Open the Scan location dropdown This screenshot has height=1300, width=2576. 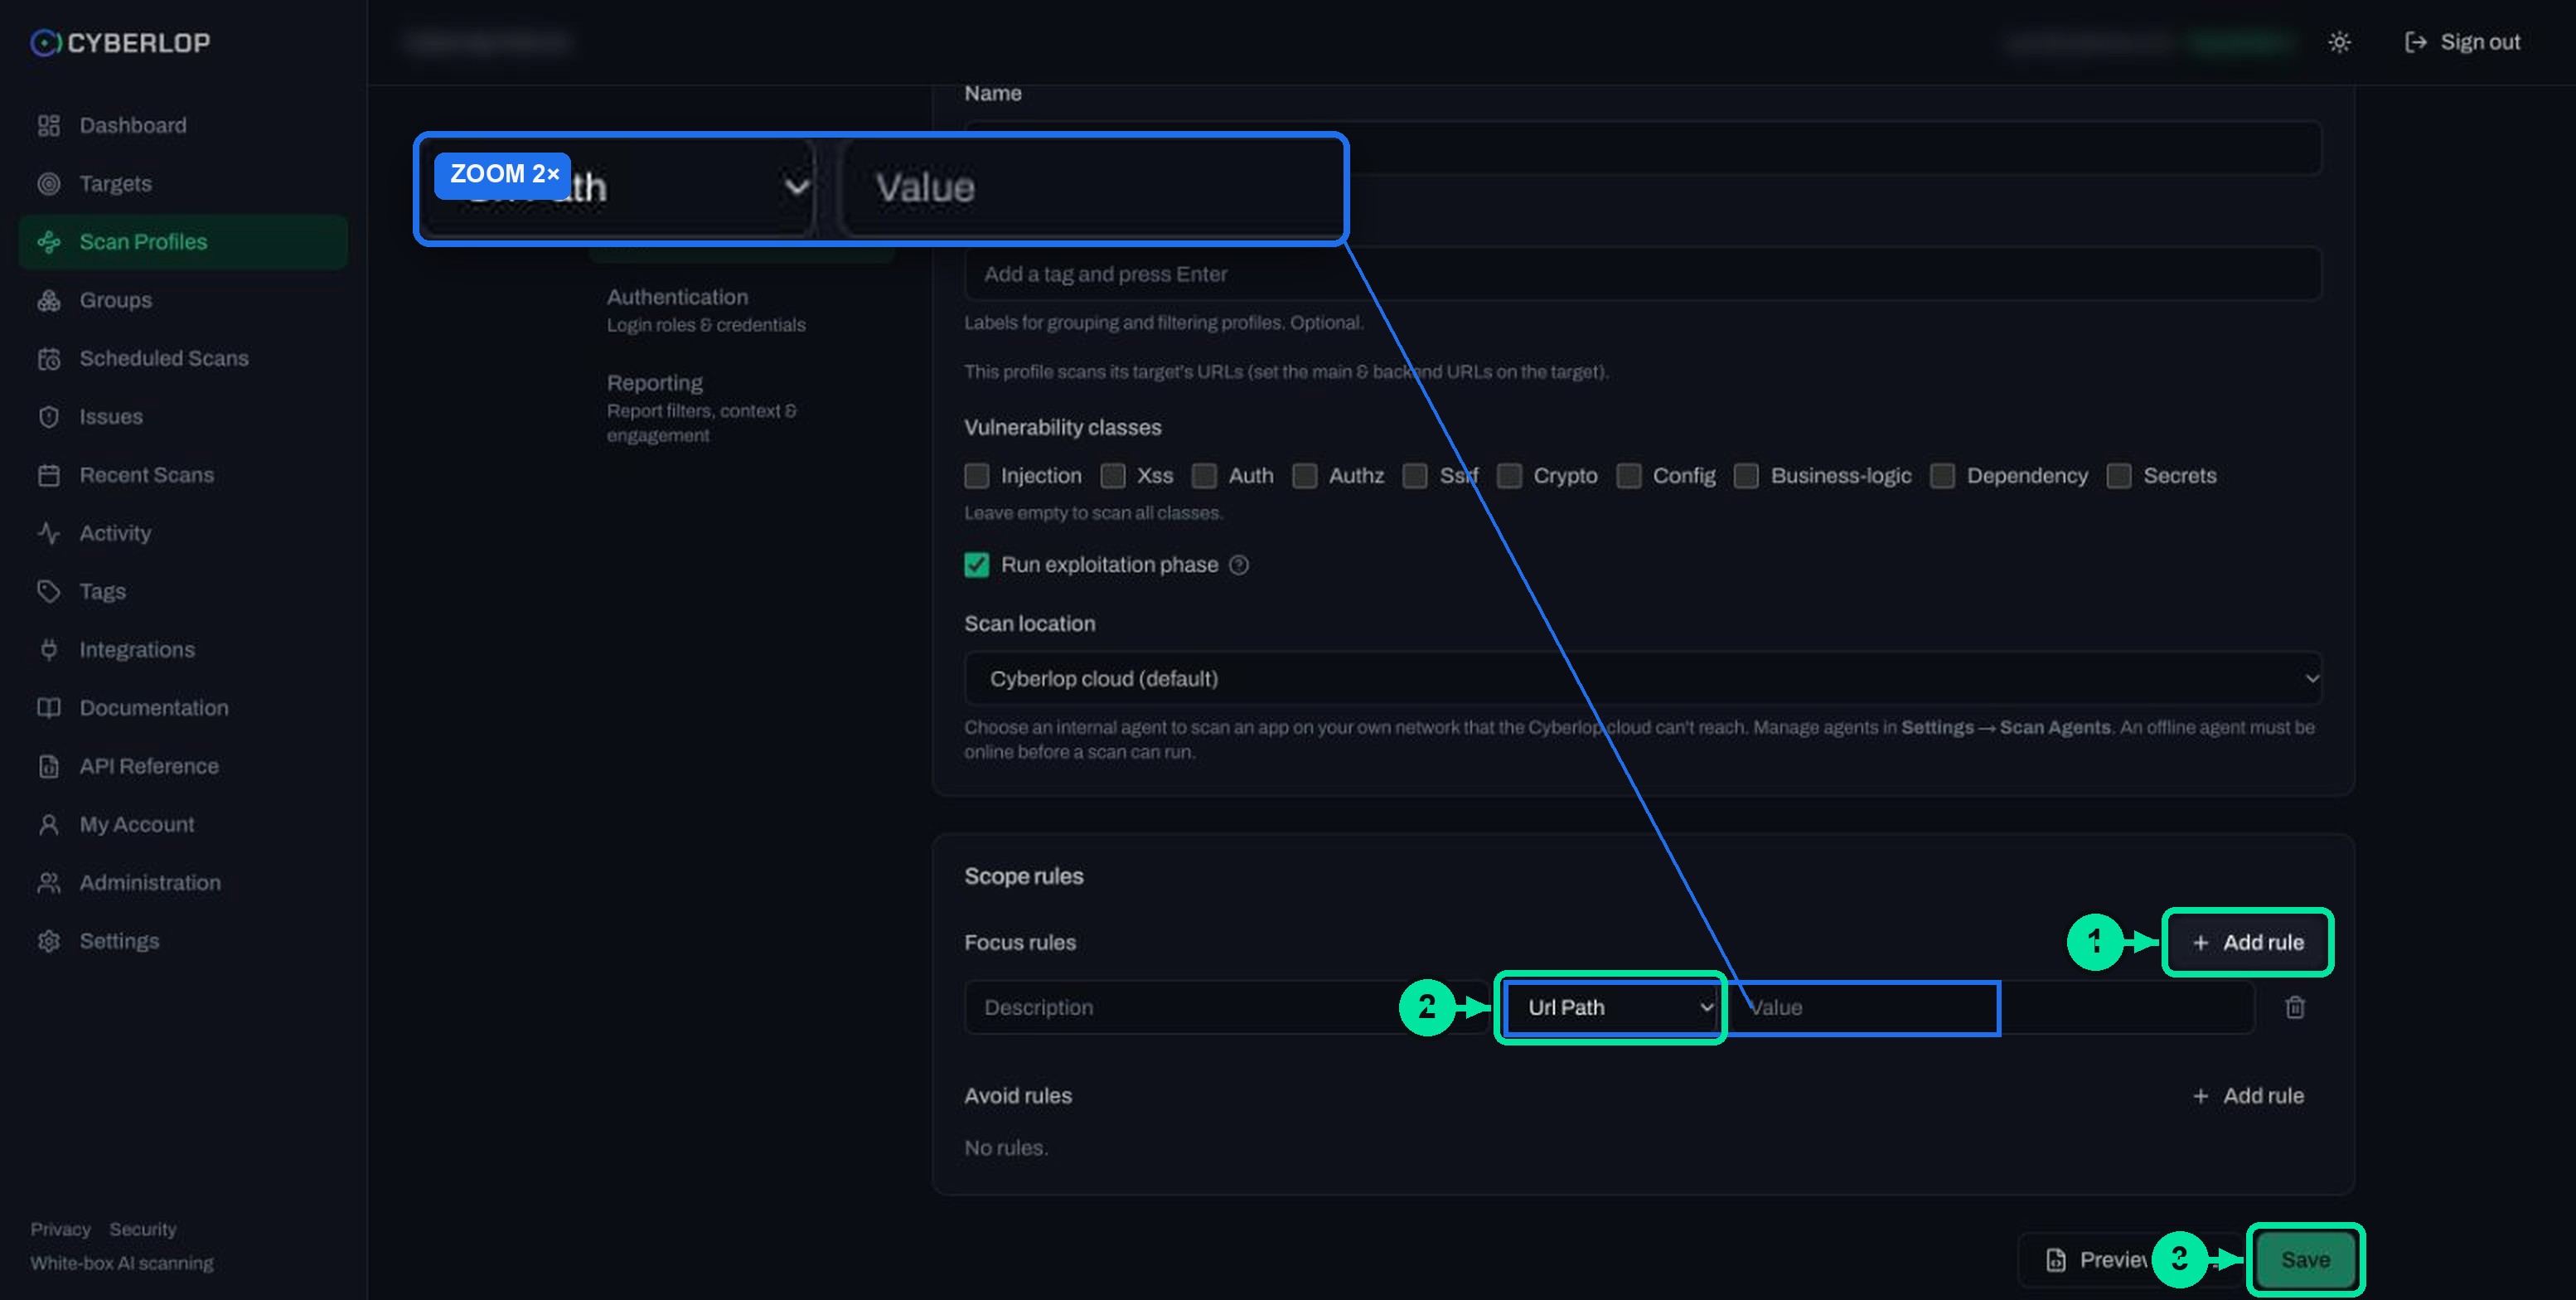coord(1642,679)
